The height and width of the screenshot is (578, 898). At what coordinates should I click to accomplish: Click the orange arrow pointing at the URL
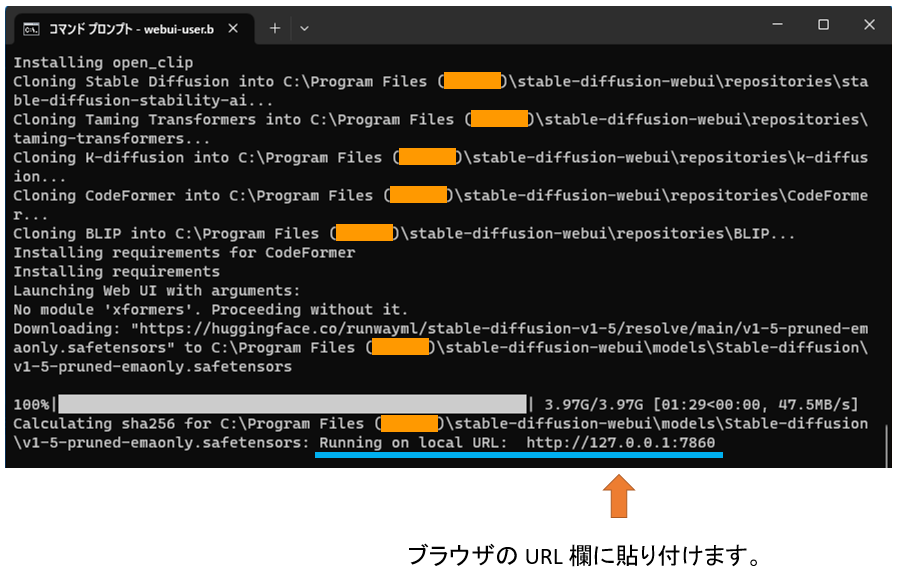620,494
